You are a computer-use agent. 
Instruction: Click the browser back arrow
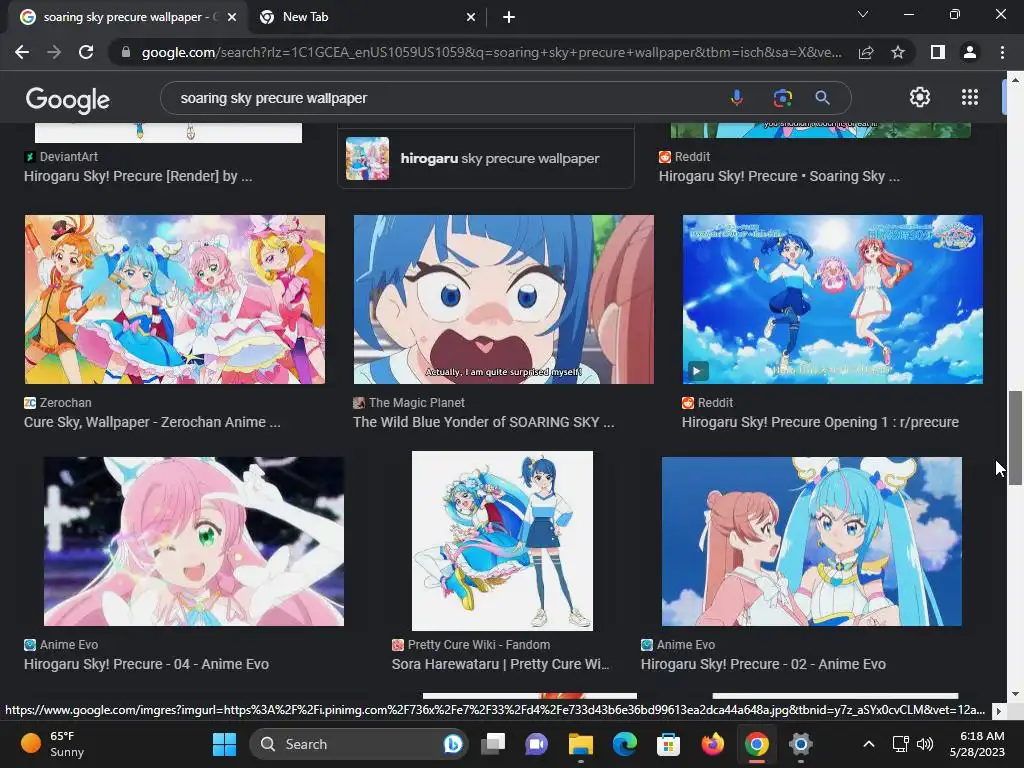pyautogui.click(x=22, y=52)
